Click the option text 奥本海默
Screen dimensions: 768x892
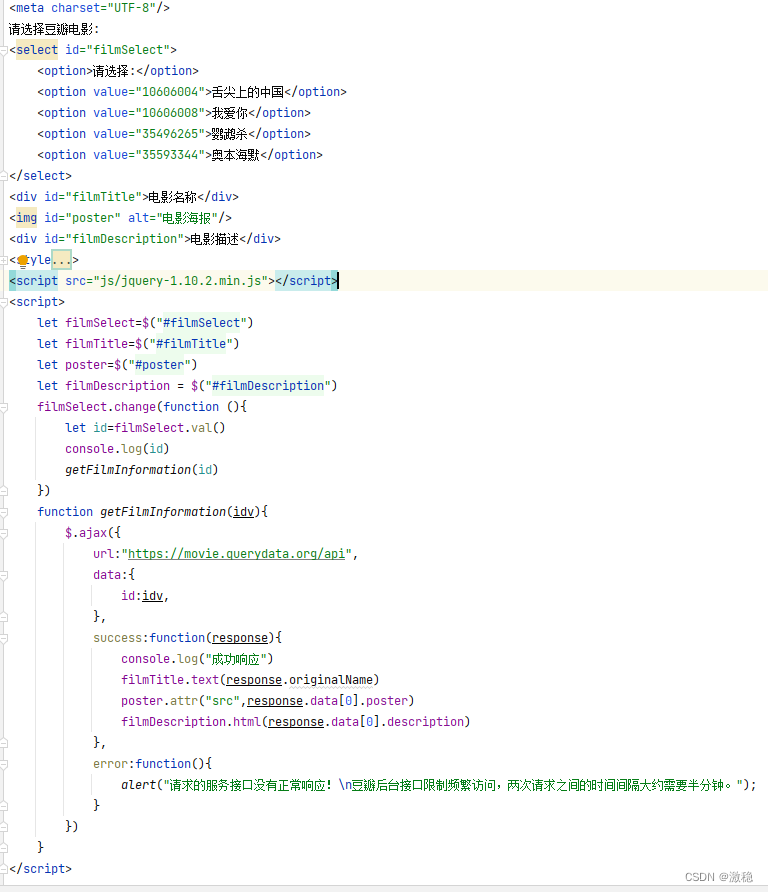tap(236, 155)
